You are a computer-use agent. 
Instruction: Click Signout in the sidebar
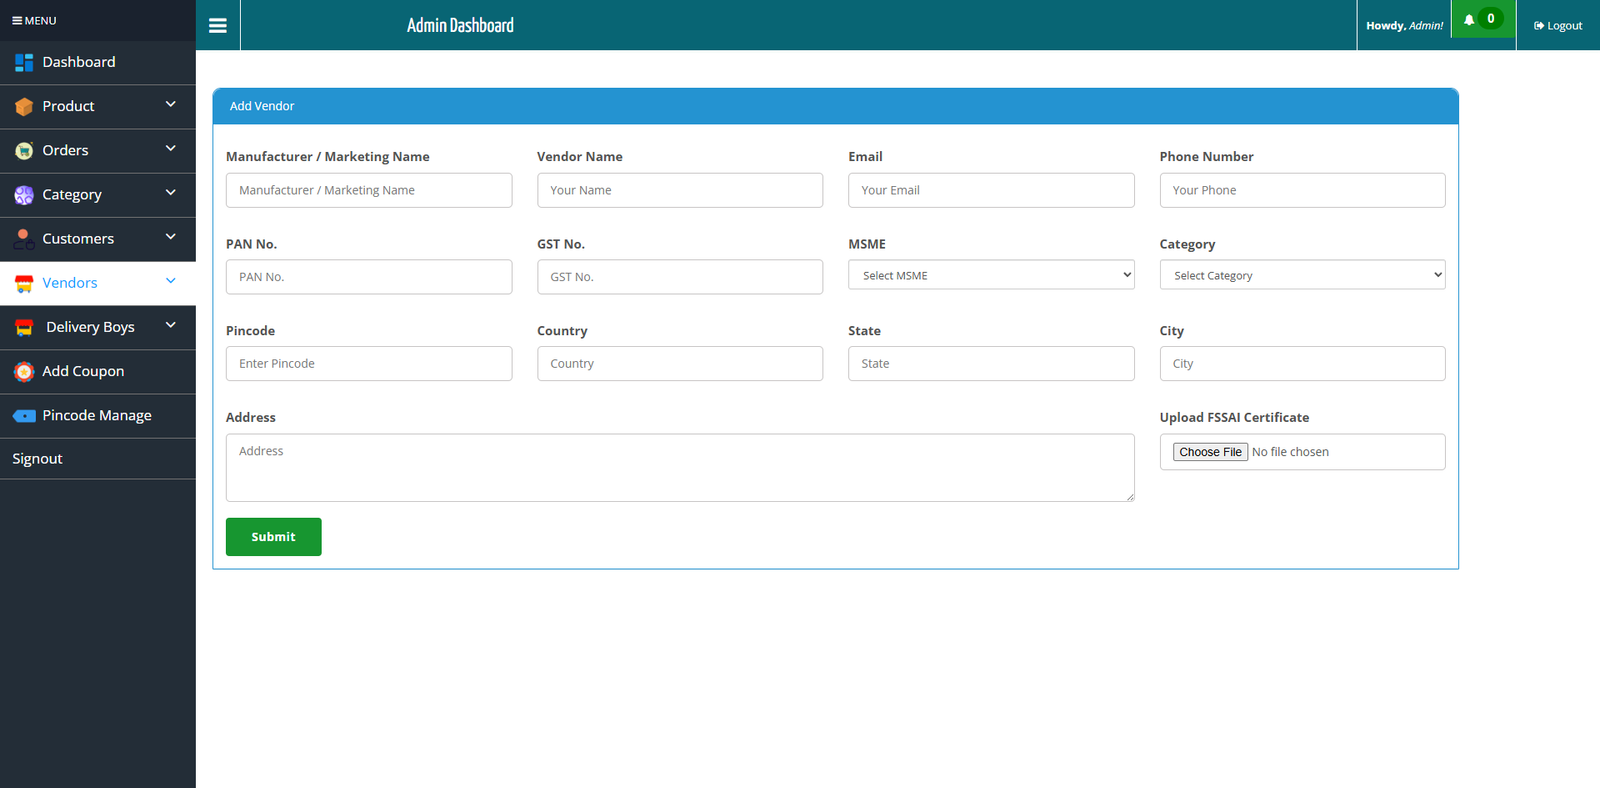pos(98,459)
